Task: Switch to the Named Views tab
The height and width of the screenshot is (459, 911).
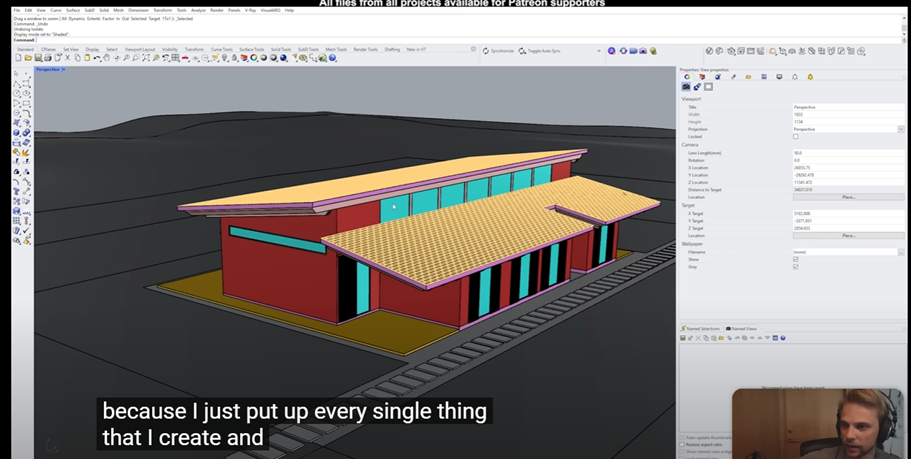Action: [741, 329]
